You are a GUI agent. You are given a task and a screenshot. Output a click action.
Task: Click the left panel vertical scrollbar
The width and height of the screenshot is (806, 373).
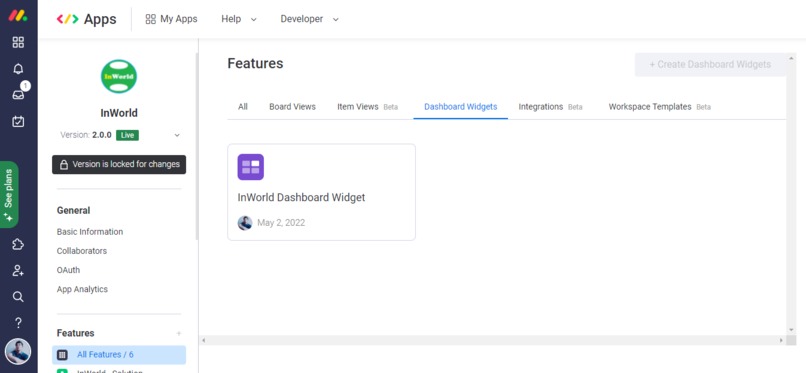[196, 146]
